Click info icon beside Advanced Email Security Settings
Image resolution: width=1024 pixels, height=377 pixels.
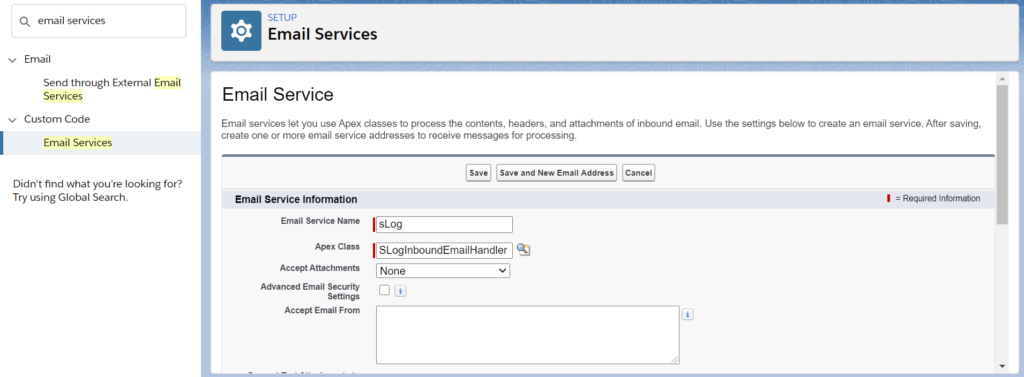pos(400,291)
